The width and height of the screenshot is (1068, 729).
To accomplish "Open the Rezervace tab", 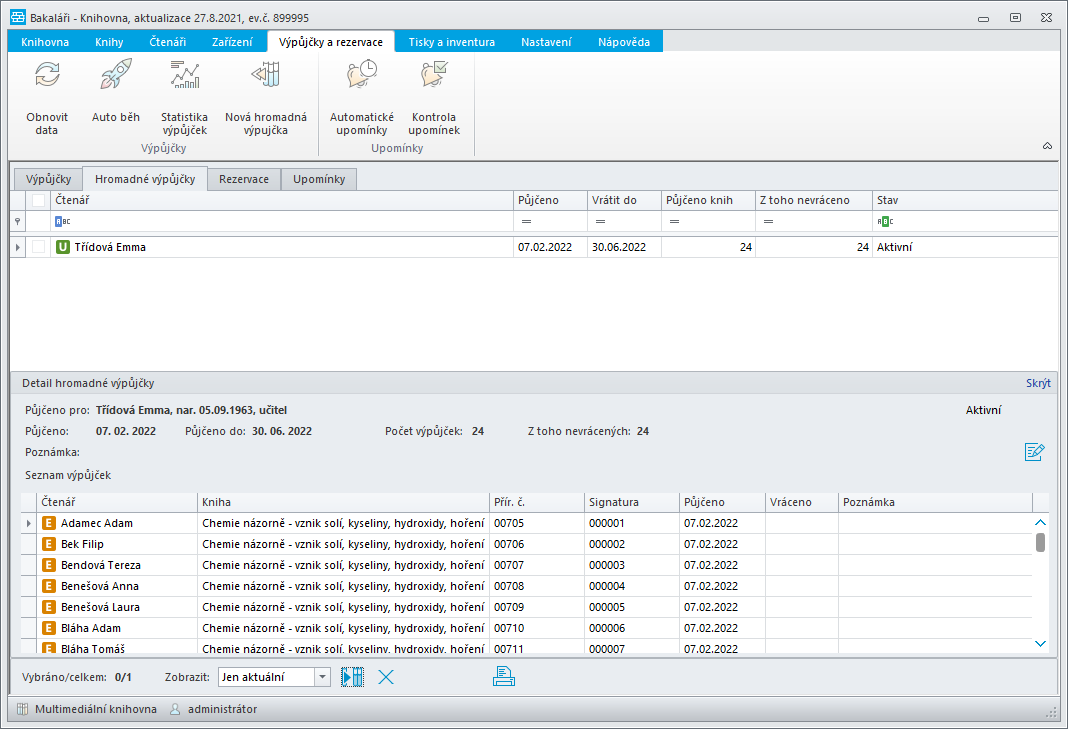I will [244, 179].
